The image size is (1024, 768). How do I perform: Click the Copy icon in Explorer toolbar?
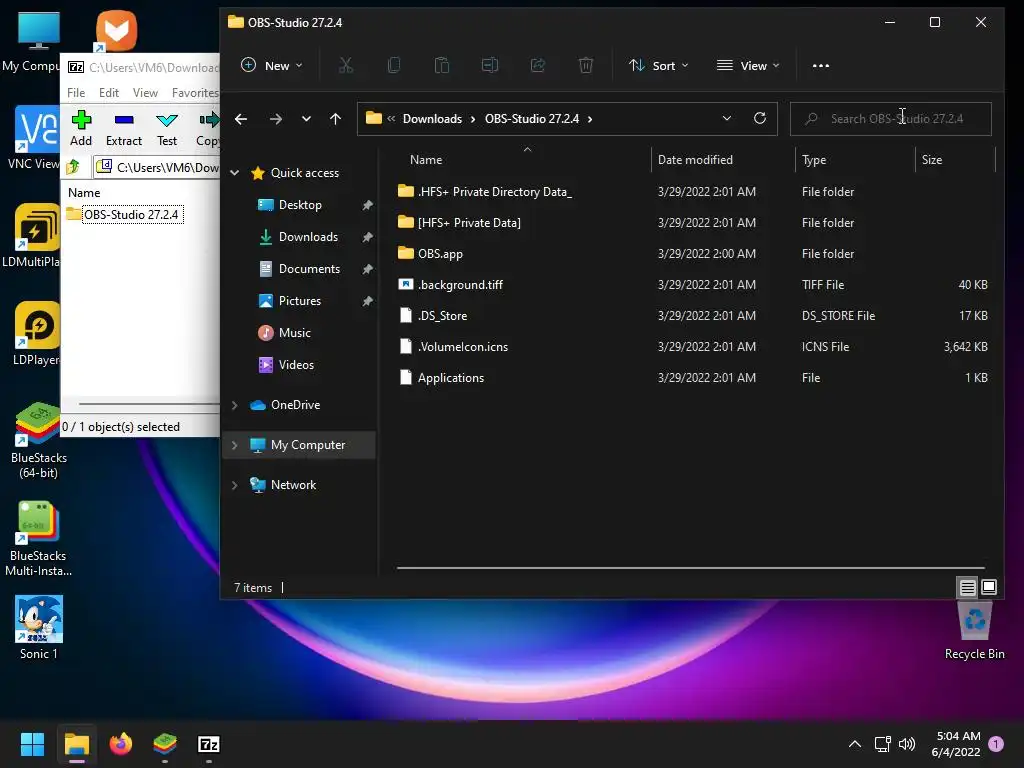(x=394, y=65)
